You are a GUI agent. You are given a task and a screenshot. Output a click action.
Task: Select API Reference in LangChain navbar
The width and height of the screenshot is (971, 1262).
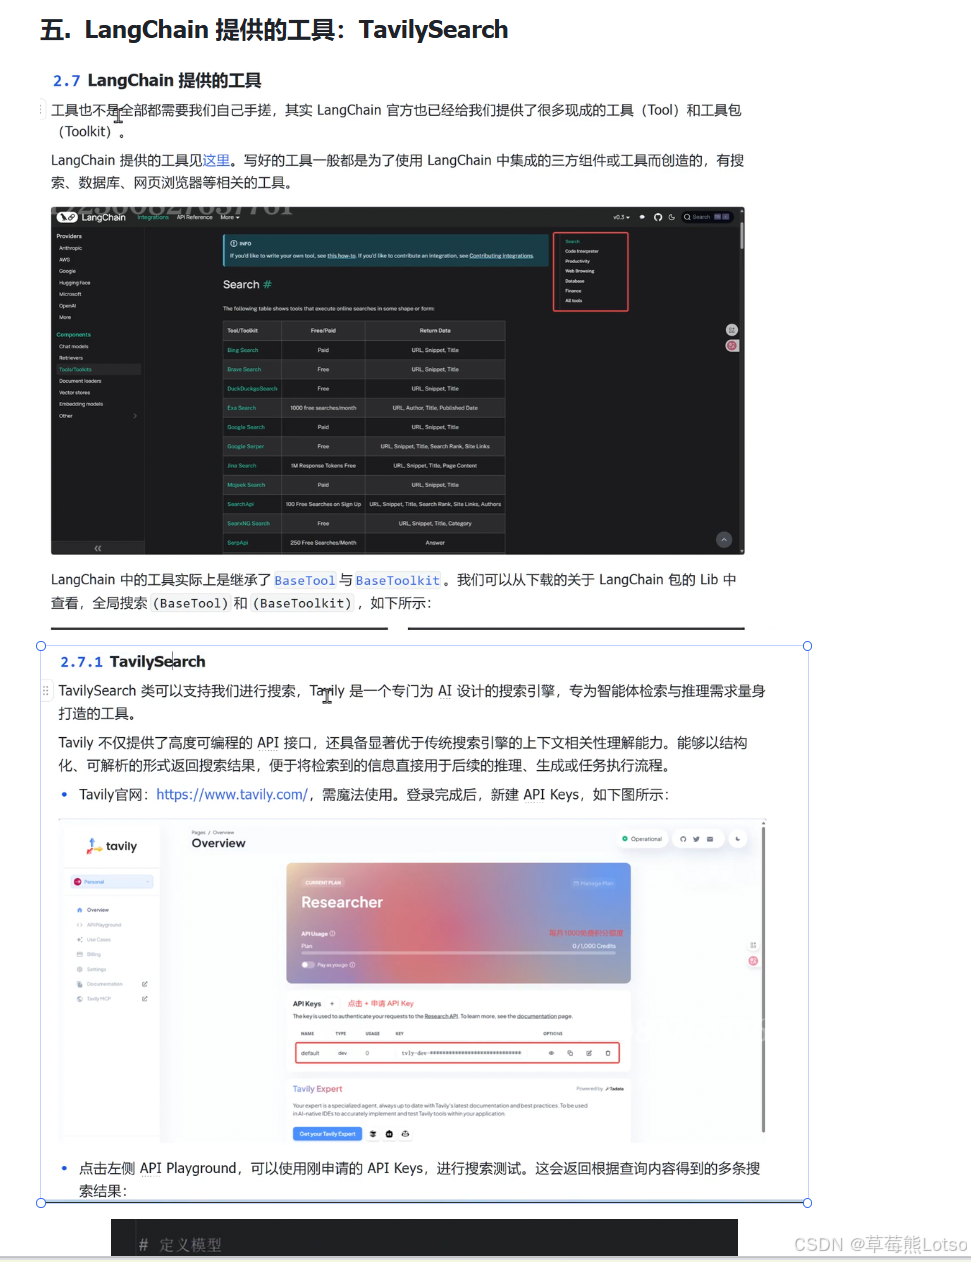click(x=195, y=217)
